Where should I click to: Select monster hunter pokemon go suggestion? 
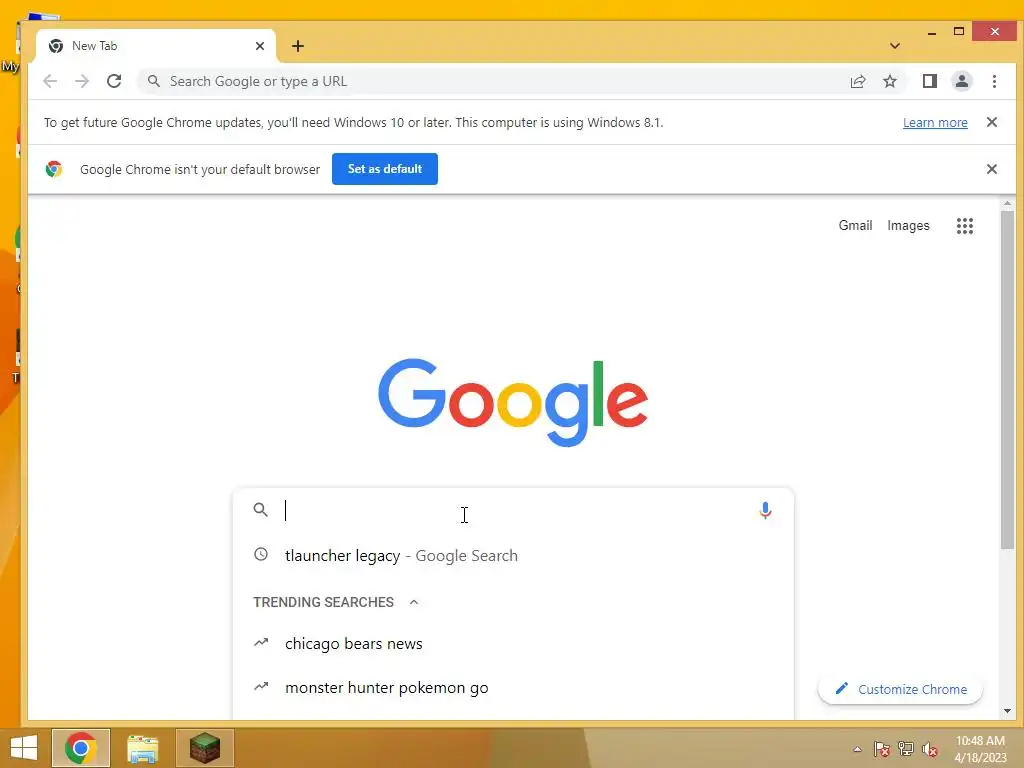(513, 688)
